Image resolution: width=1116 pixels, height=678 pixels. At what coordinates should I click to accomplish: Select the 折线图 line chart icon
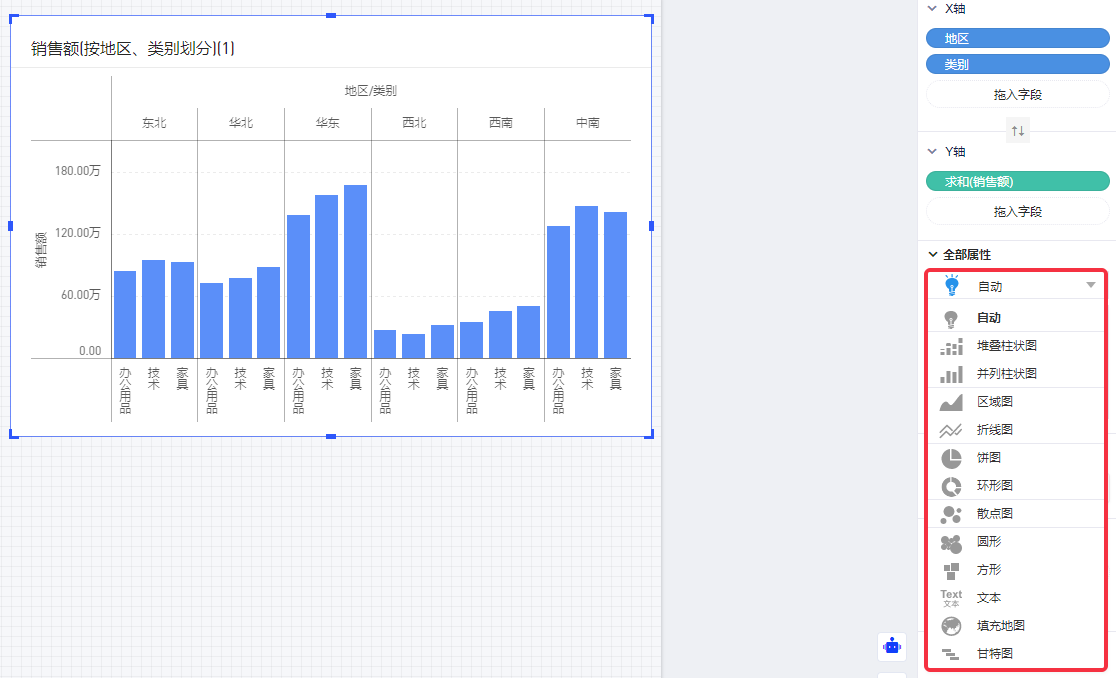(x=951, y=430)
